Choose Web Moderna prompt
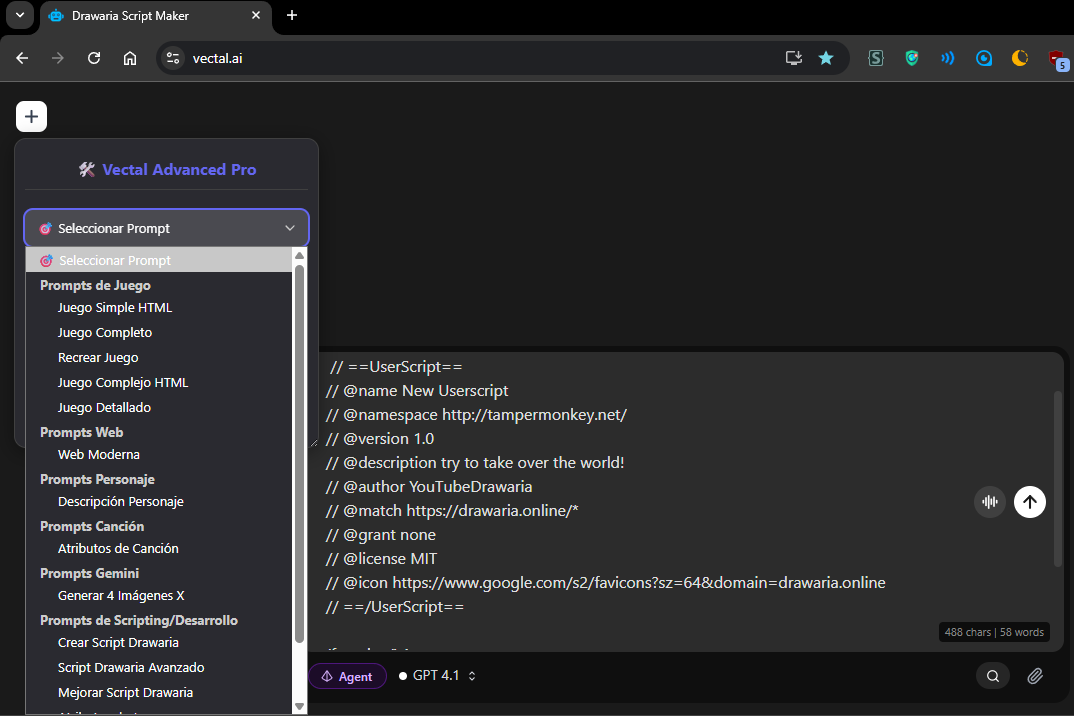The image size is (1074, 716). (99, 455)
